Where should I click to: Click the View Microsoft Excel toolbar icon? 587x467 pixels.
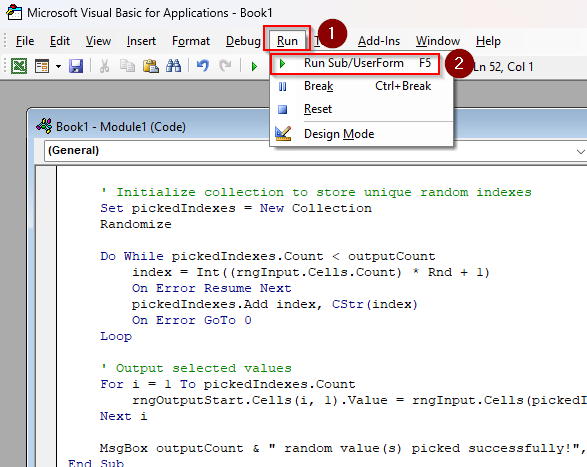19,66
